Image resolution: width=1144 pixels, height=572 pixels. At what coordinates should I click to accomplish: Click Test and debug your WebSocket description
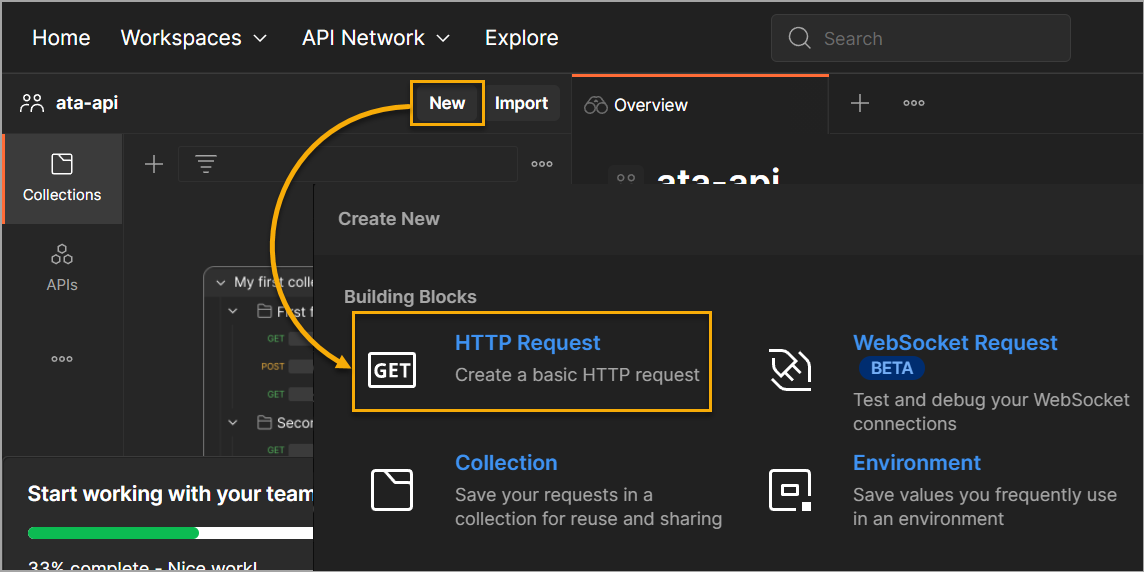tap(992, 411)
